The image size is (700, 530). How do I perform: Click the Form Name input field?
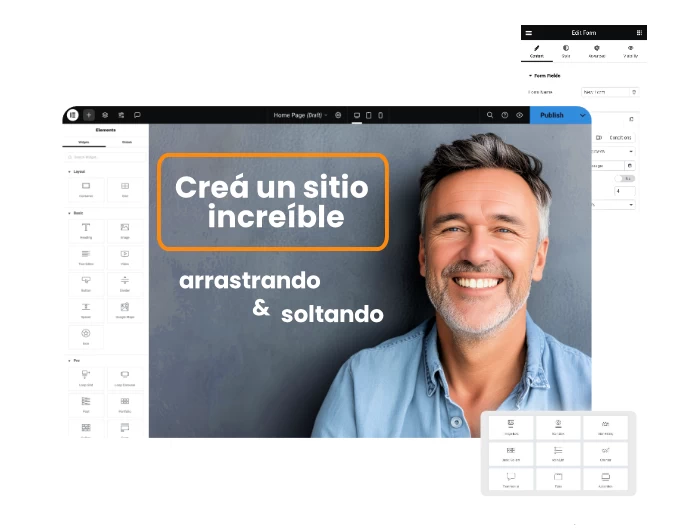click(x=604, y=92)
